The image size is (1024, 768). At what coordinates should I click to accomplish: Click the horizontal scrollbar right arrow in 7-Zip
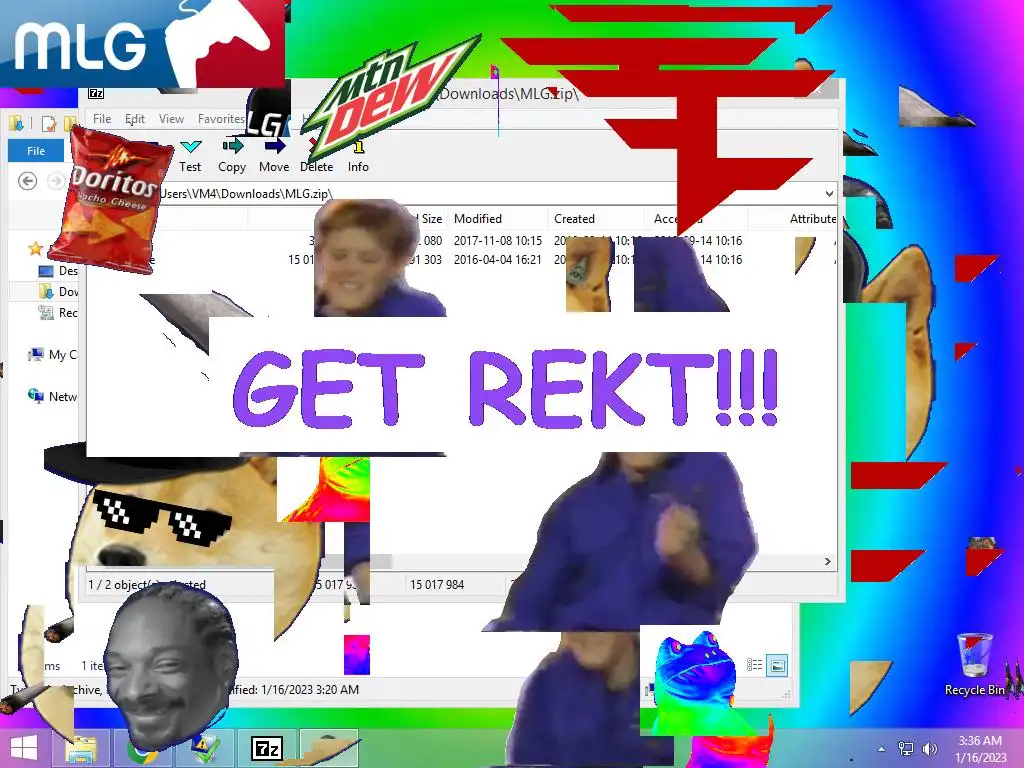point(828,562)
